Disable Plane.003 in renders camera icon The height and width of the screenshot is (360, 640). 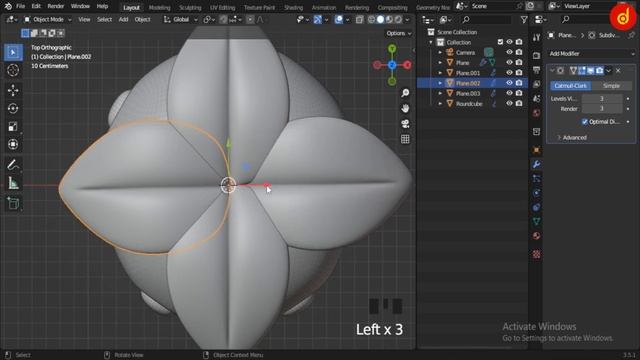coord(519,93)
